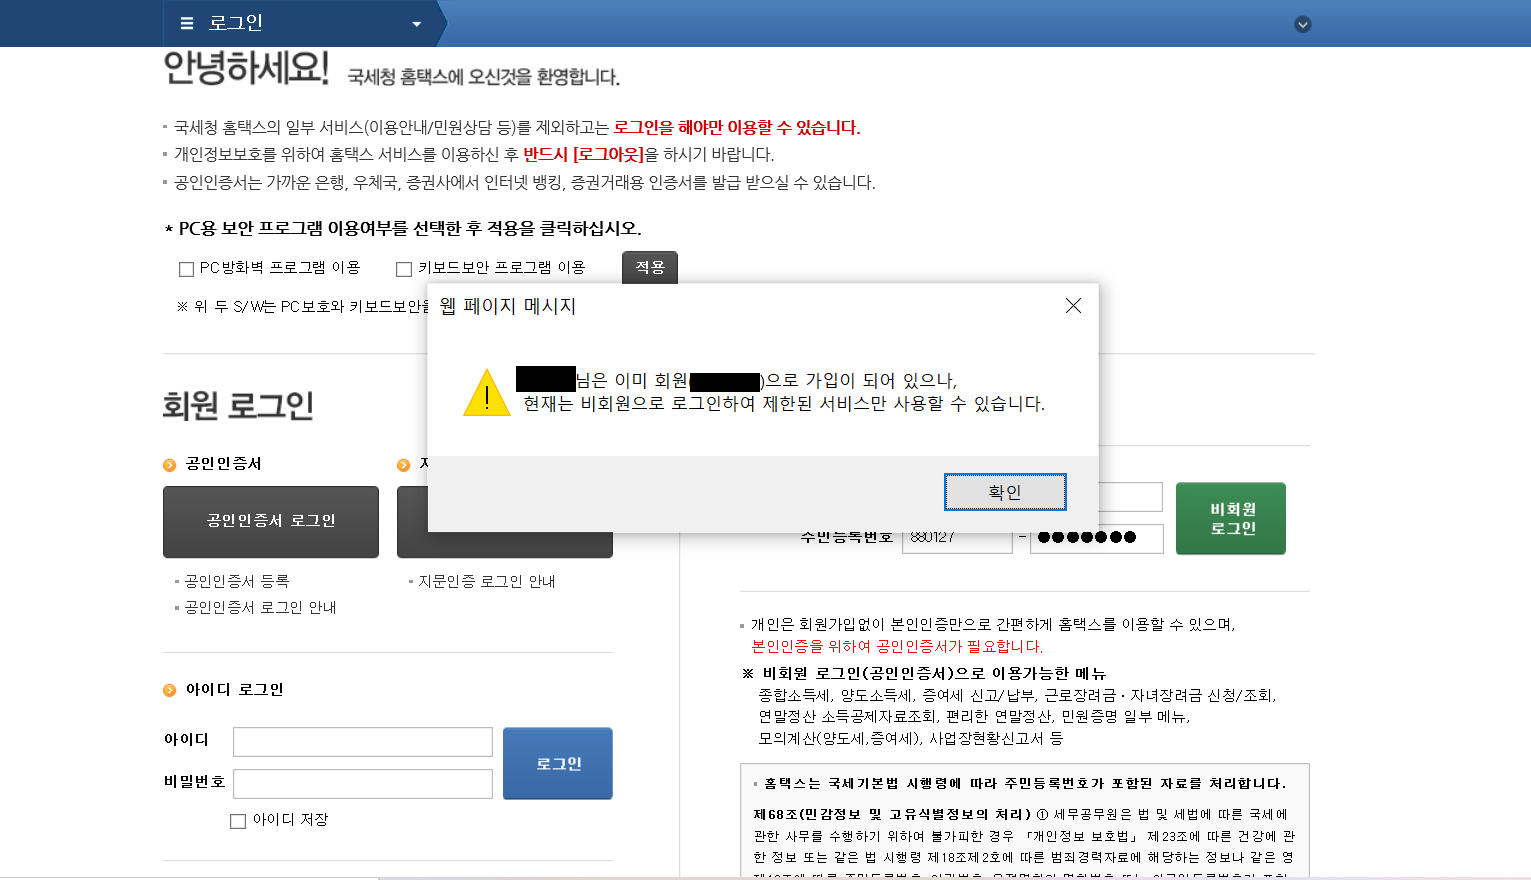The width and height of the screenshot is (1531, 880).
Task: Click the 웹 페이지 메시지 dialog title
Action: pyautogui.click(x=507, y=306)
